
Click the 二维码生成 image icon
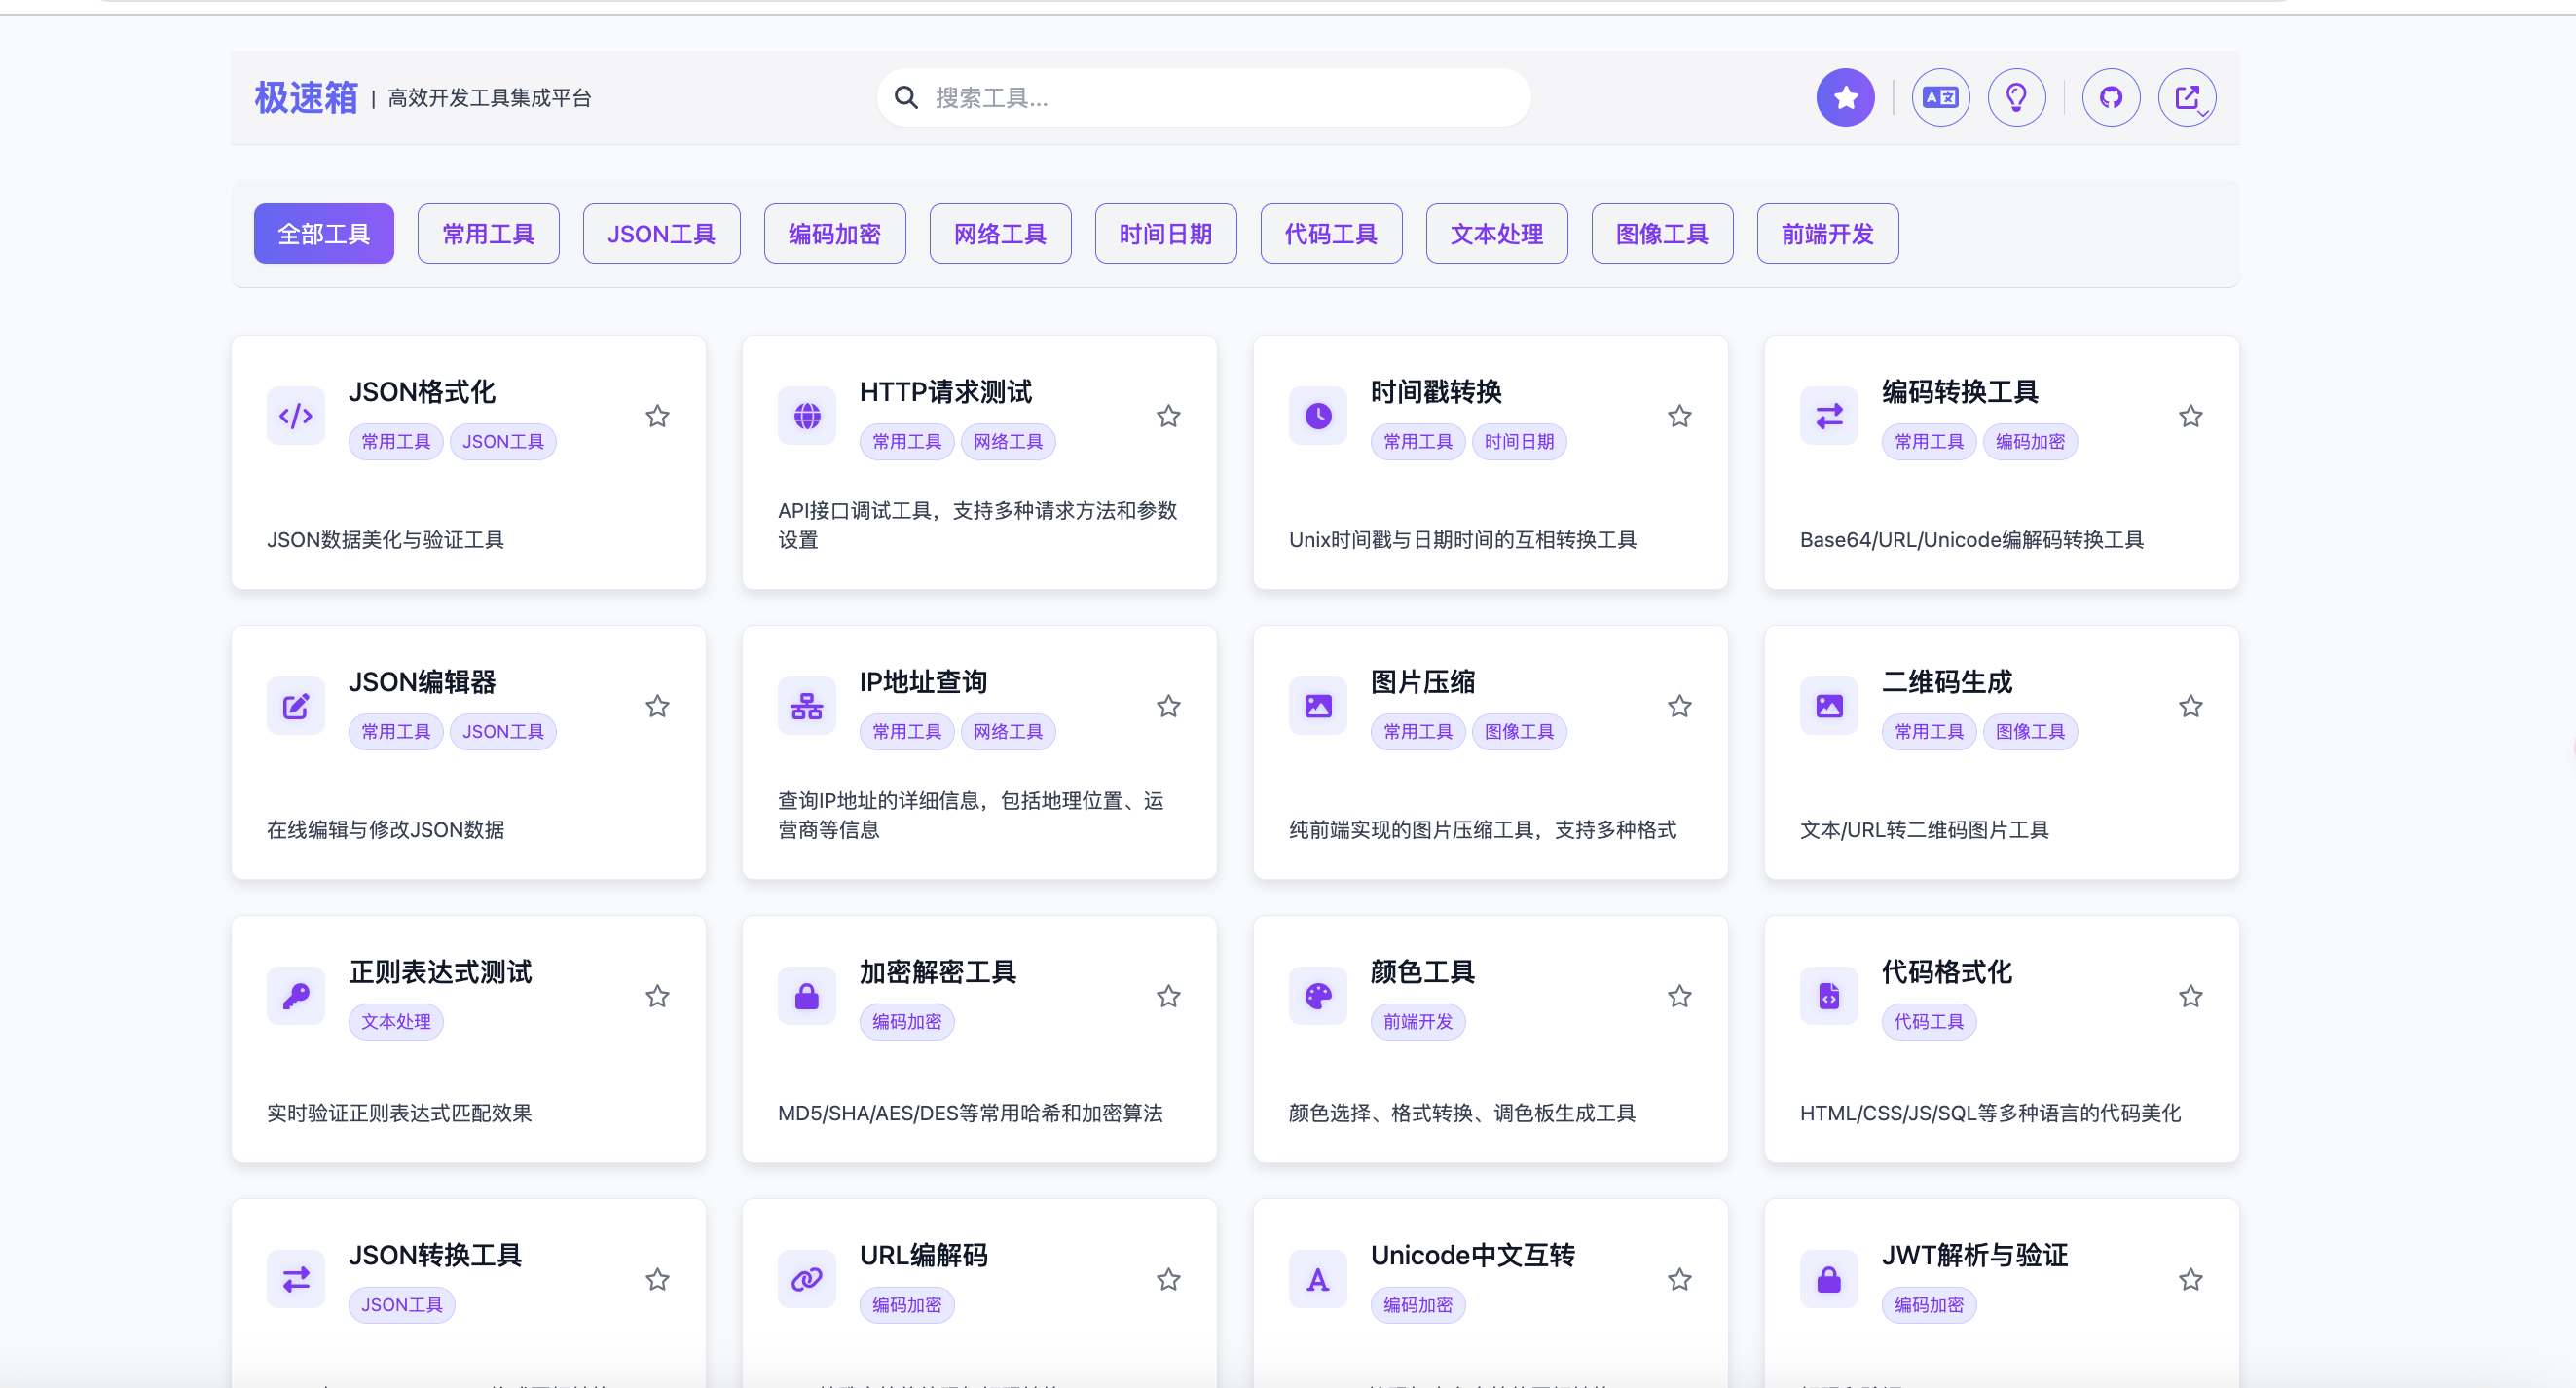1829,706
